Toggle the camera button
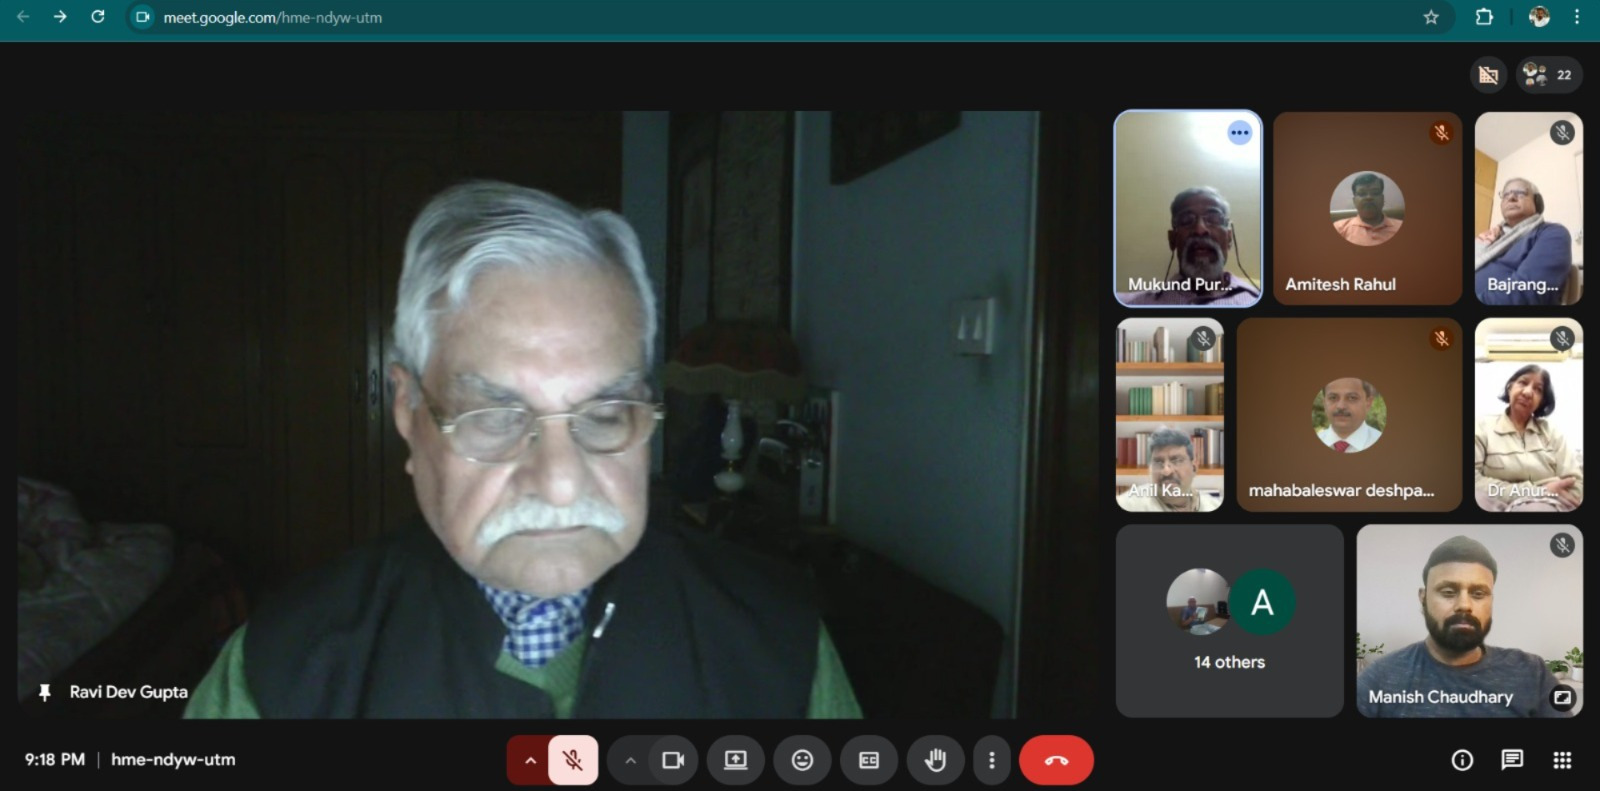Viewport: 1600px width, 791px height. 673,760
